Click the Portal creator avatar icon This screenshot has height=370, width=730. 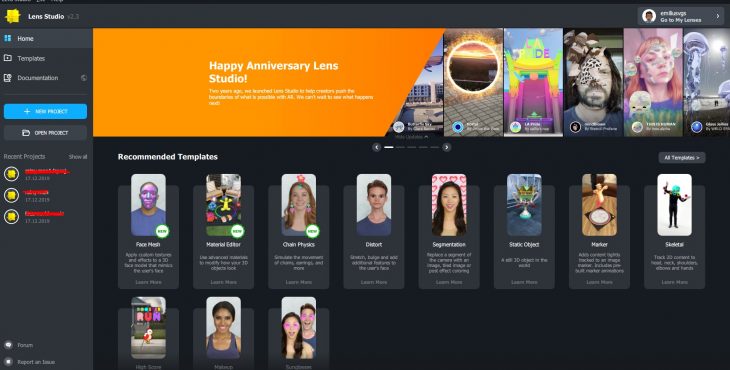[458, 127]
